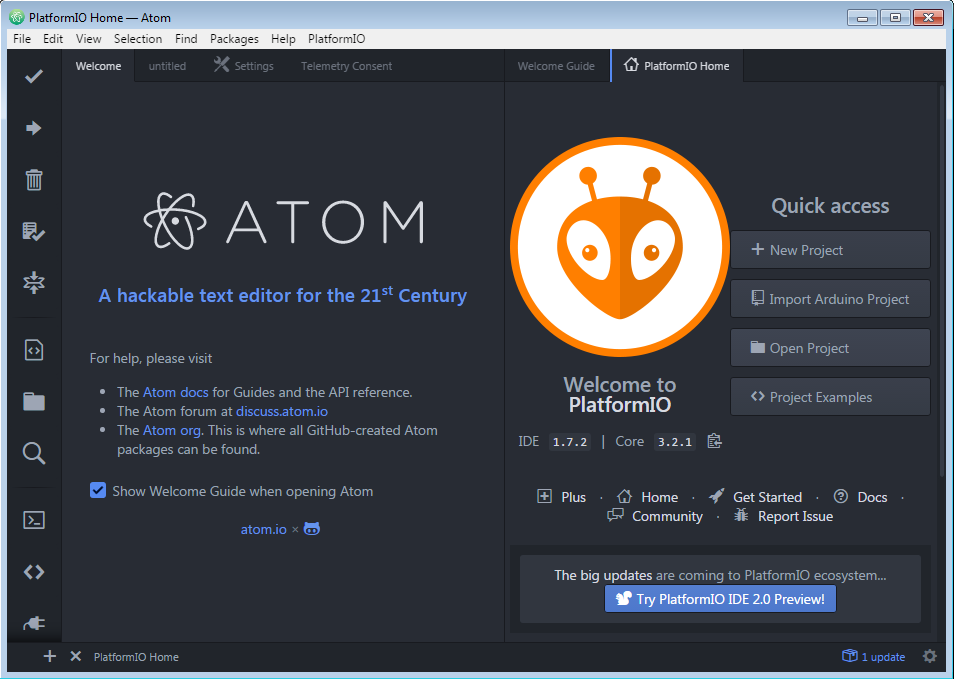The image size is (954, 679).
Task: Click the Run other target checklist icon
Action: tap(33, 231)
